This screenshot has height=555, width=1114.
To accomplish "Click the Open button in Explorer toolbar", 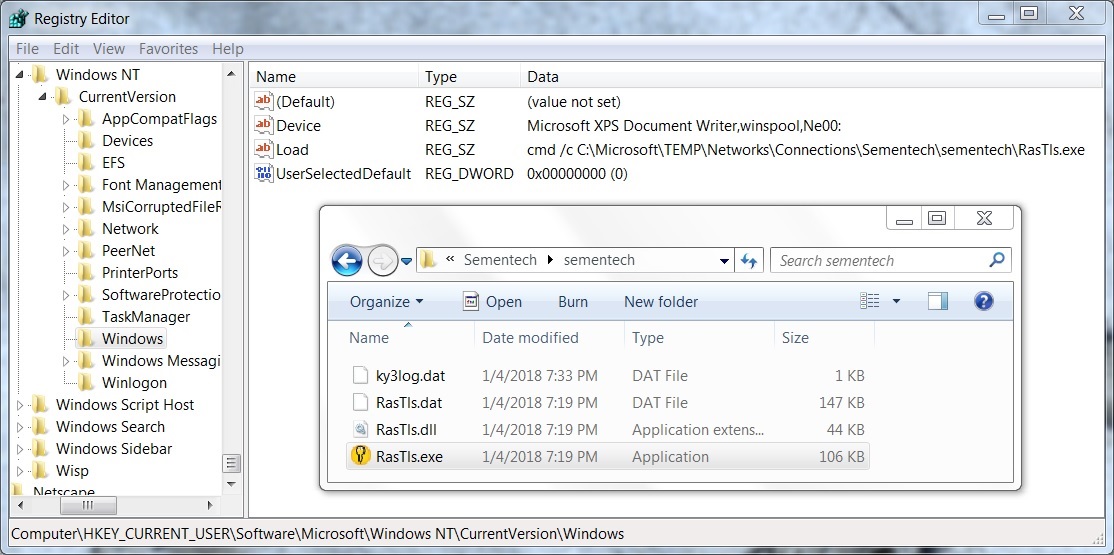I will [492, 301].
